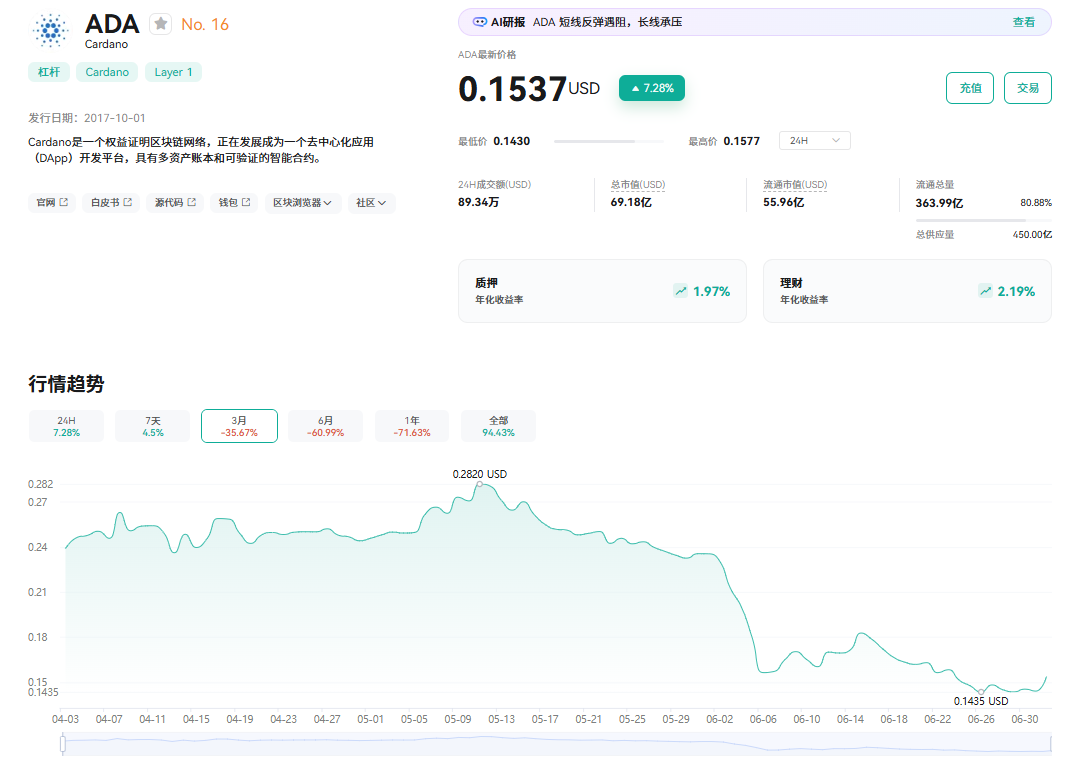1086x782 pixels.
Task: Click the chart range slider left handle
Action: pos(63,744)
